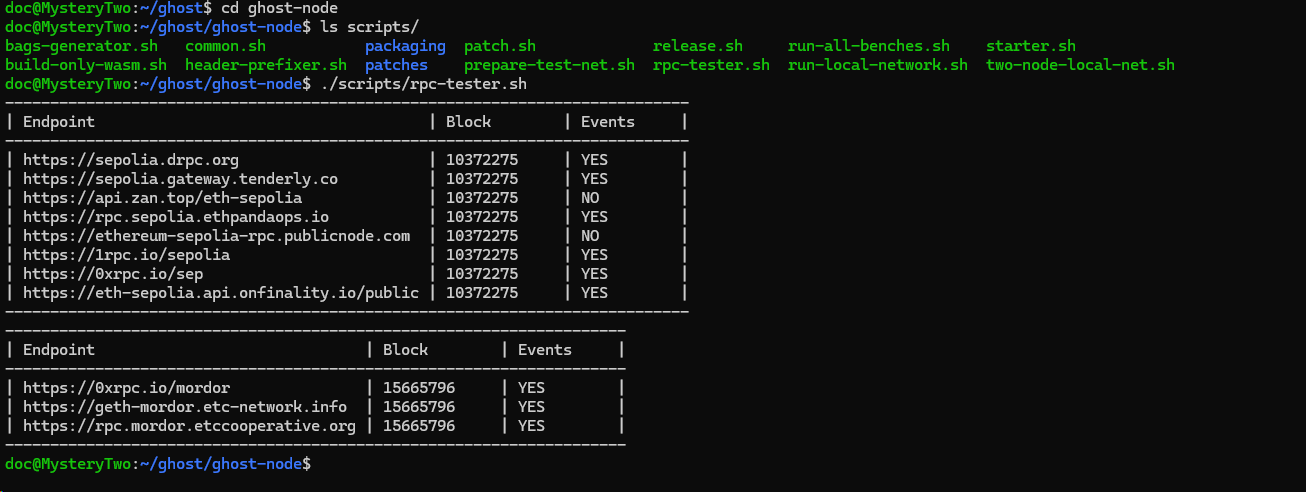The width and height of the screenshot is (1306, 492).
Task: Click the https://0xrpc.io/mordor endpoint
Action: (x=126, y=388)
